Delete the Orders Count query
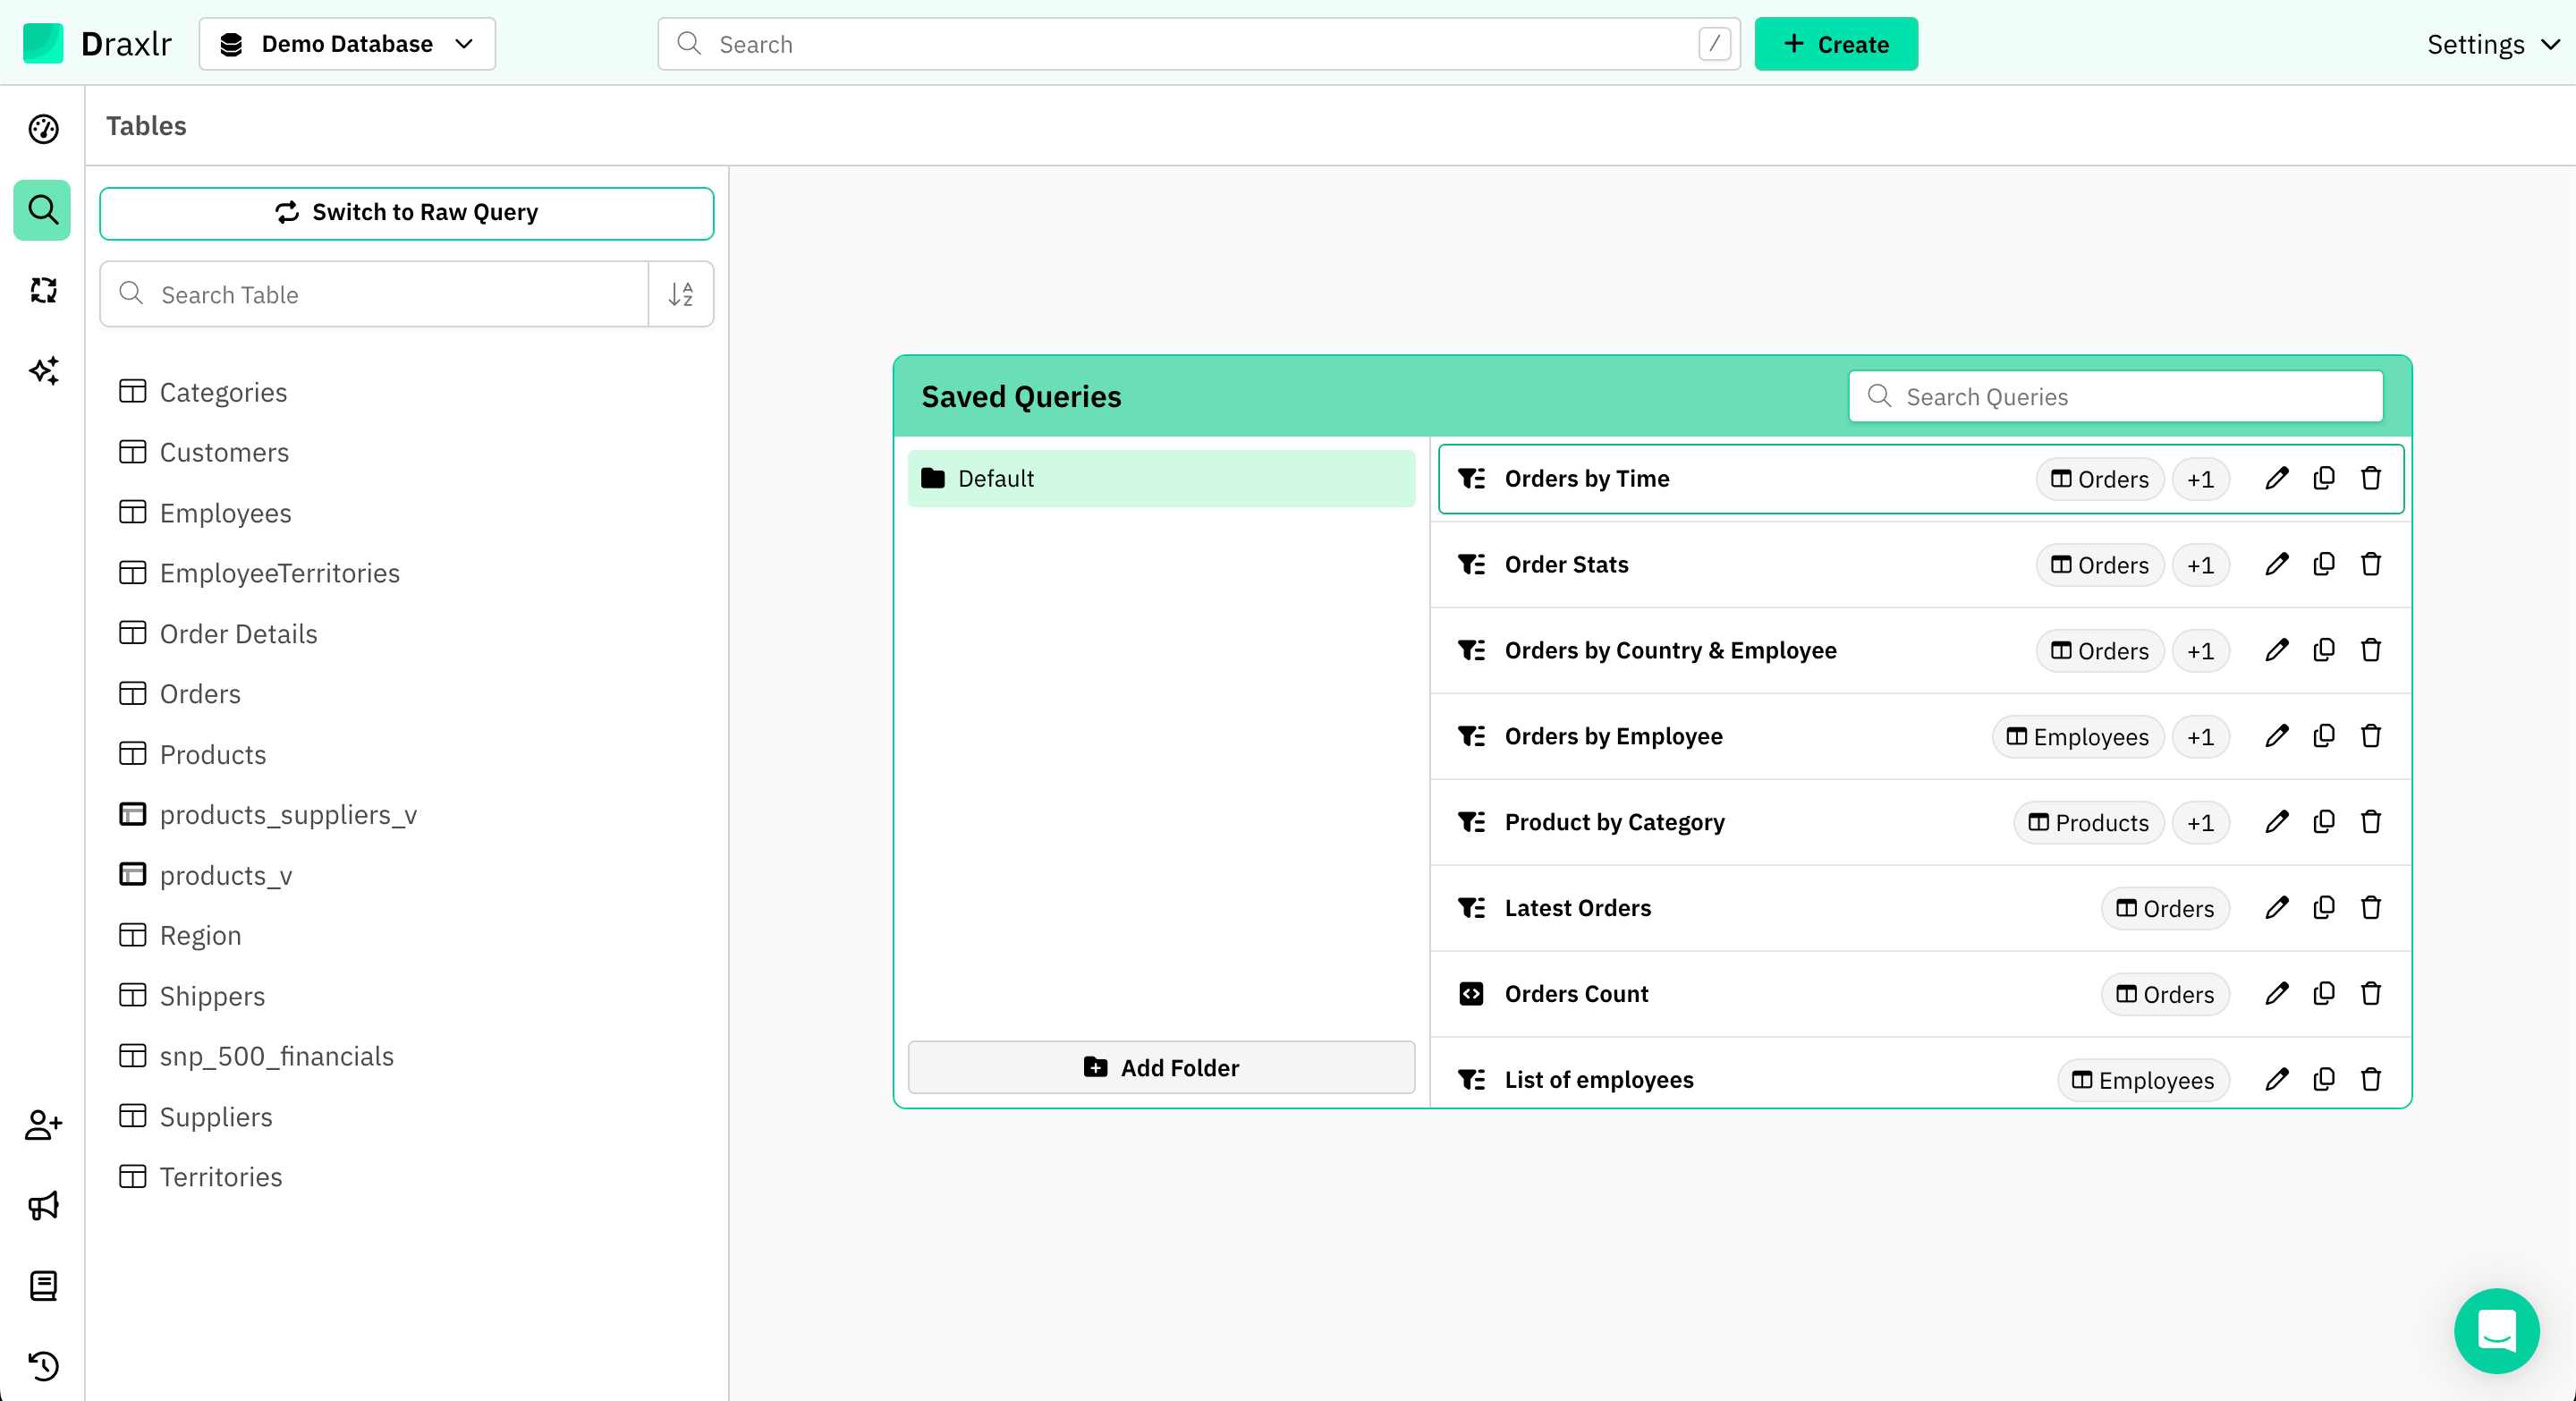The image size is (2576, 1401). pos(2371,995)
